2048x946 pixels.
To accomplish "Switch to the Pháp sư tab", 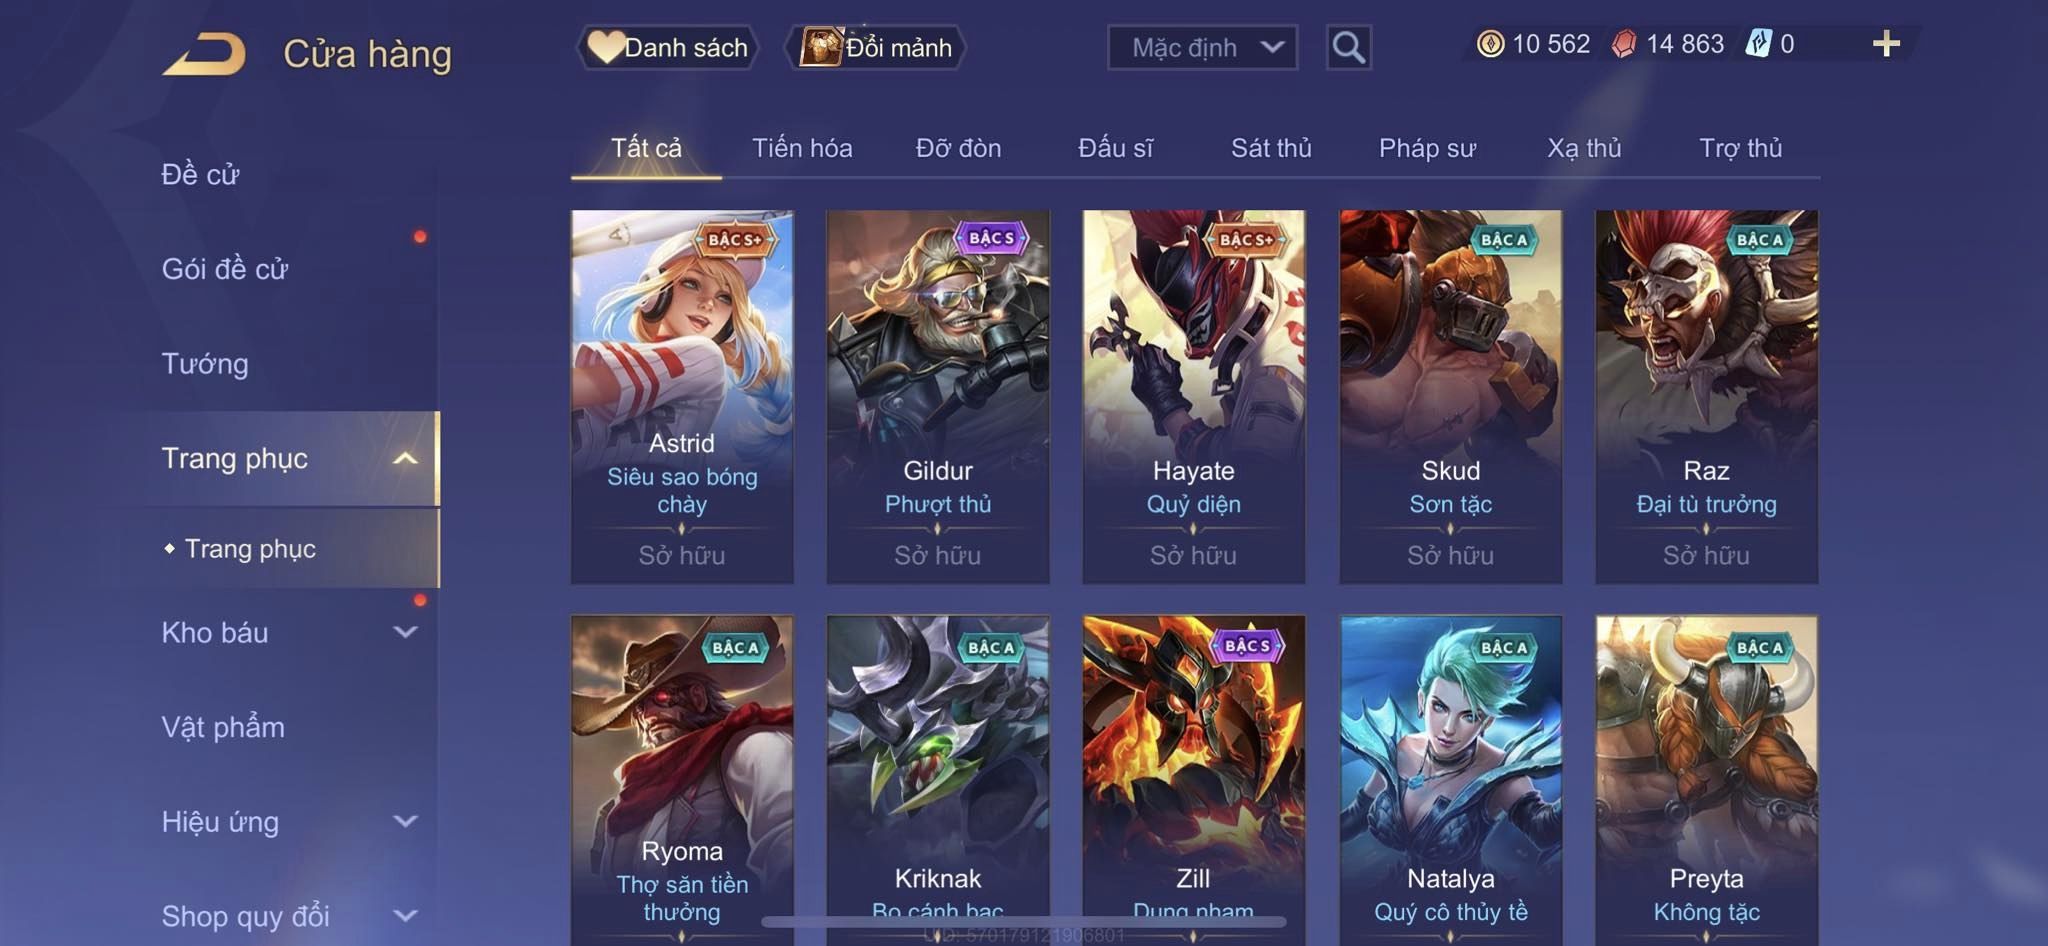I will pos(1427,148).
